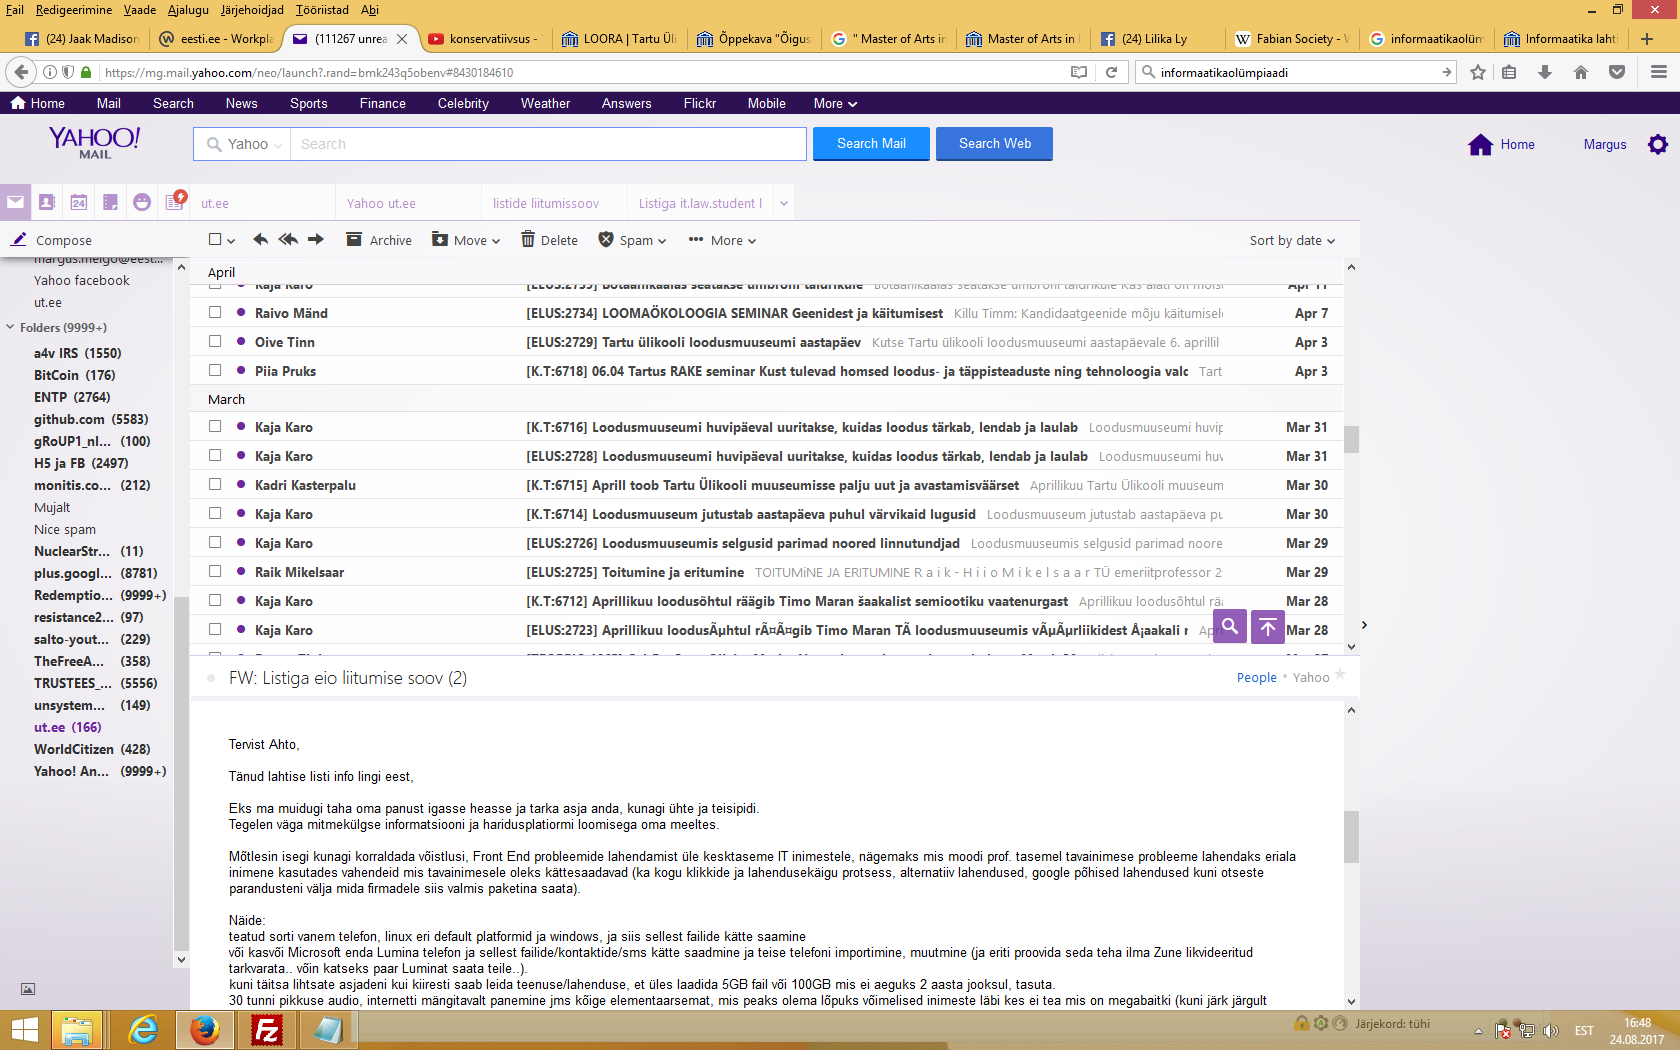Open the Firefox hamburger menu
The image size is (1680, 1050).
1659,72
